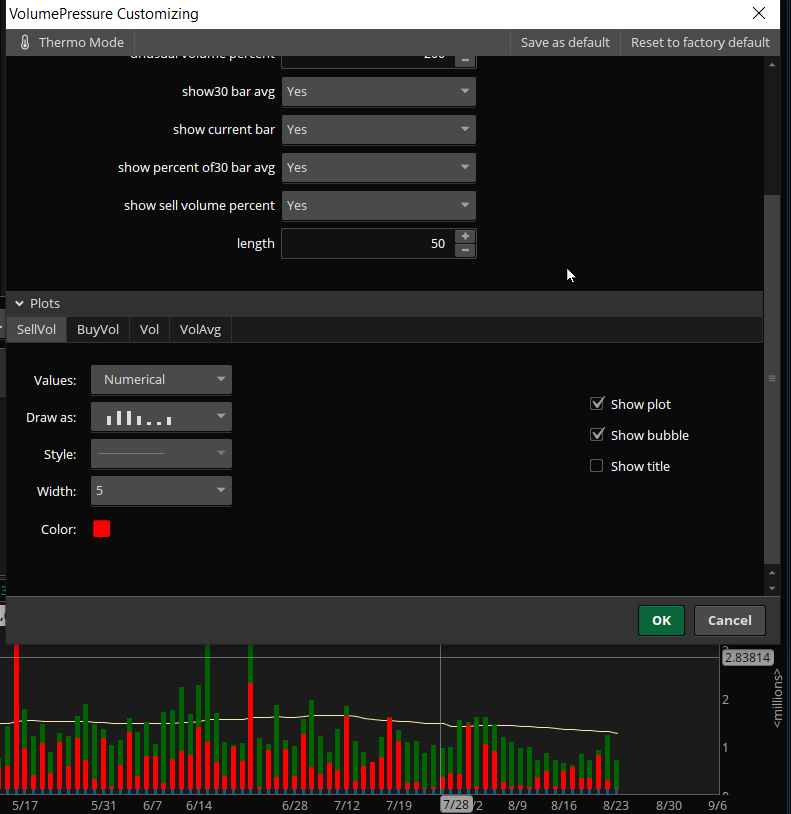The image size is (791, 814).
Task: Uncheck the Show bubble checkbox
Action: click(597, 435)
